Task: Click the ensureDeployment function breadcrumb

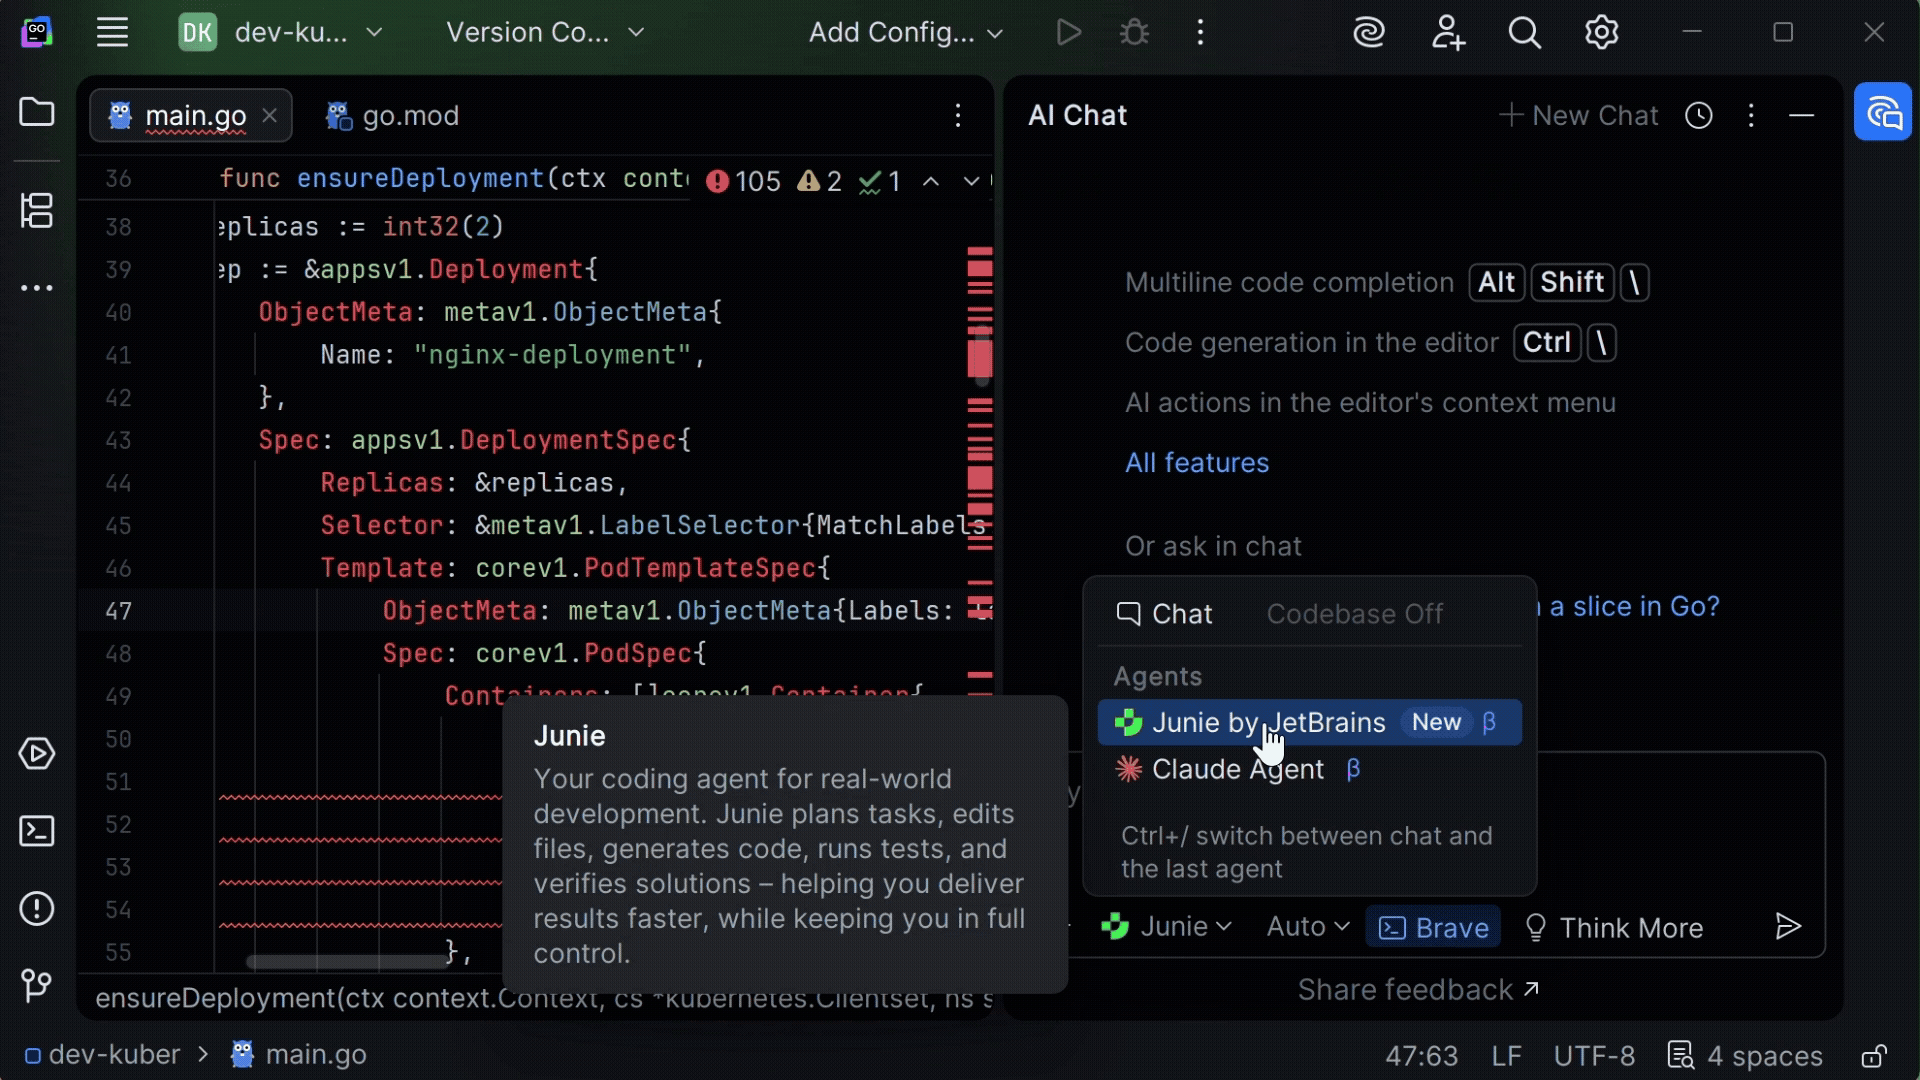Action: [x=543, y=999]
